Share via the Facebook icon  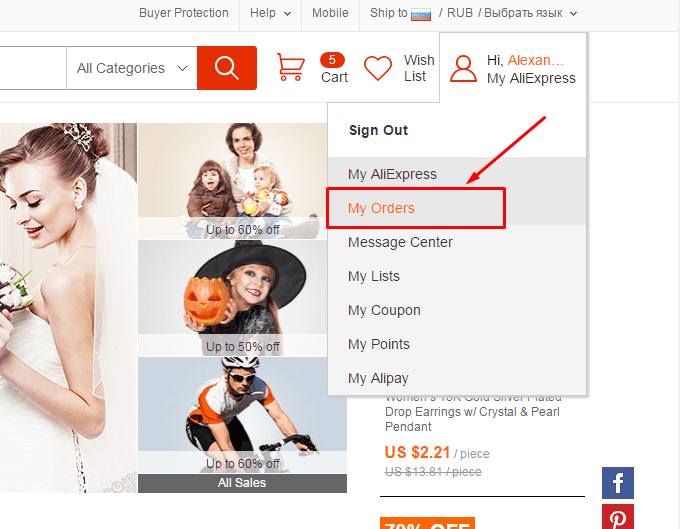click(618, 483)
